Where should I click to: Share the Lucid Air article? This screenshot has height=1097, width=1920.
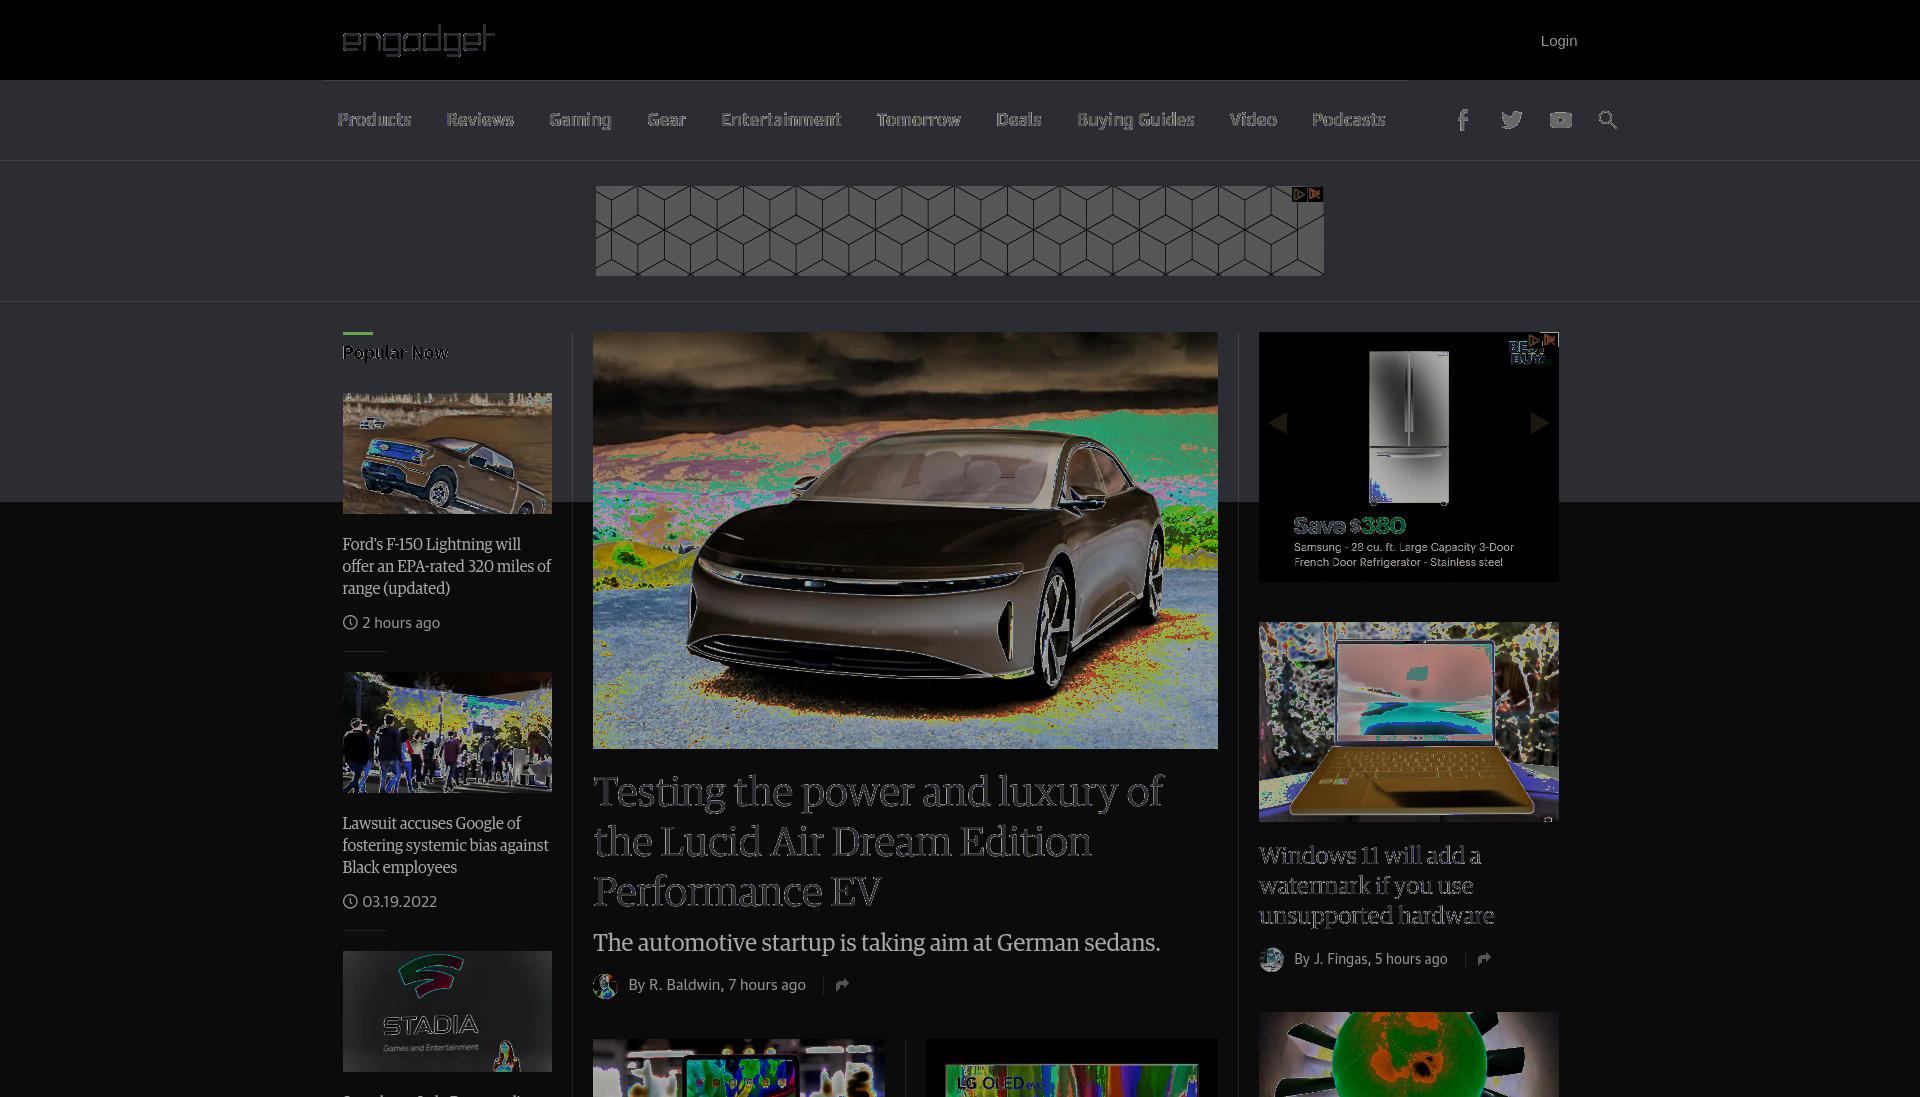click(x=842, y=985)
